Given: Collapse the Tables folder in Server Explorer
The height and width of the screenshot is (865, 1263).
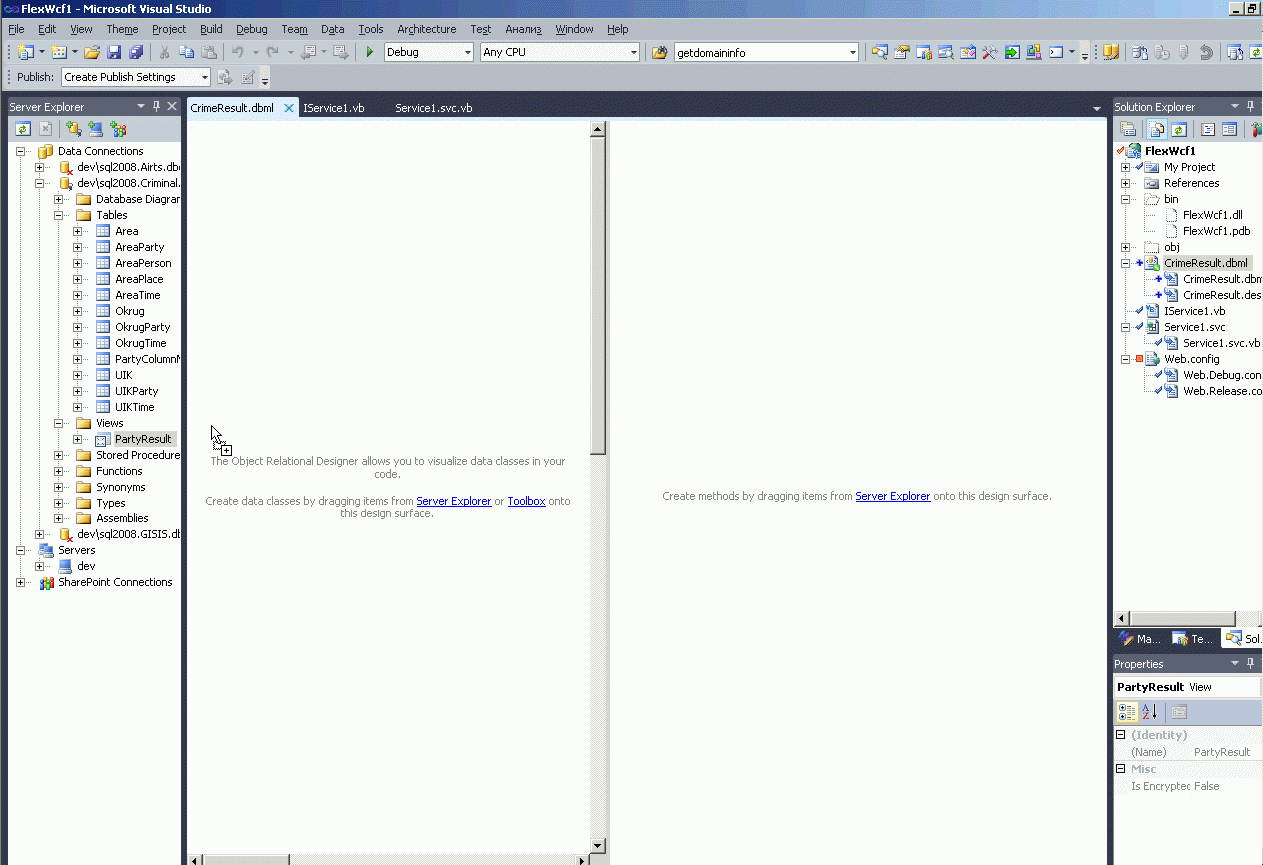Looking at the screenshot, I should 59,215.
